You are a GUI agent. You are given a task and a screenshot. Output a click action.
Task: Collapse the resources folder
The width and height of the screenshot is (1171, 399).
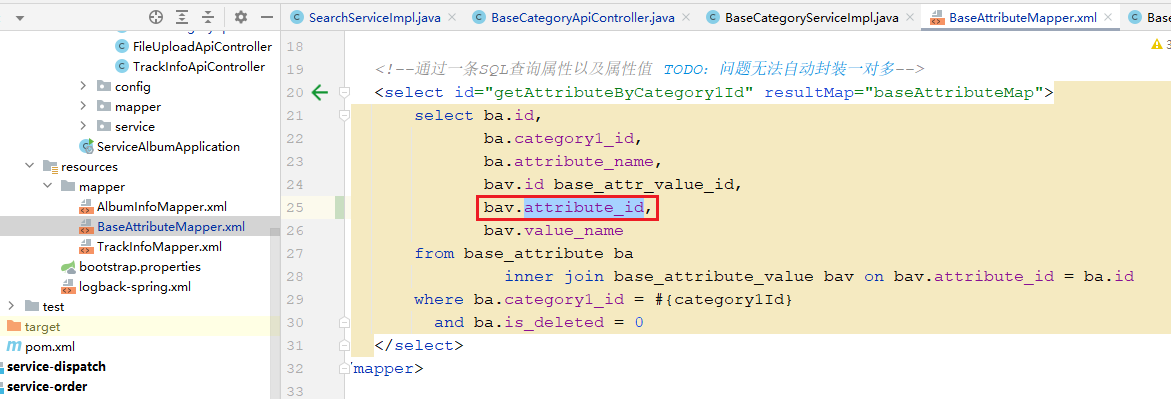[x=30, y=166]
